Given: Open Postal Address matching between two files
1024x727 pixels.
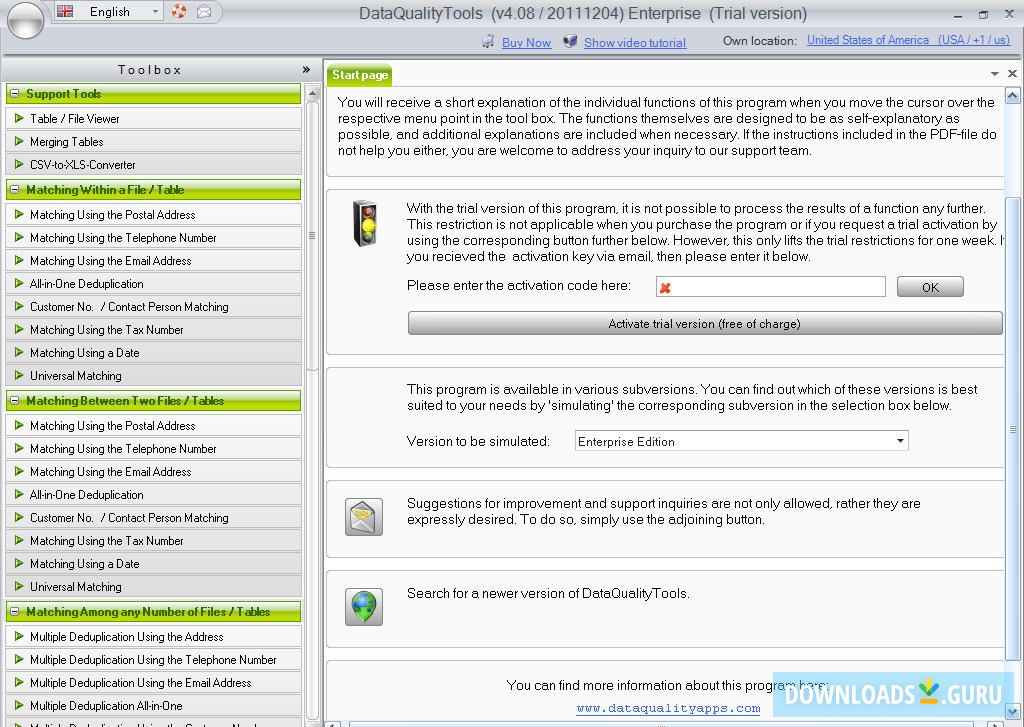Looking at the screenshot, I should (153, 425).
